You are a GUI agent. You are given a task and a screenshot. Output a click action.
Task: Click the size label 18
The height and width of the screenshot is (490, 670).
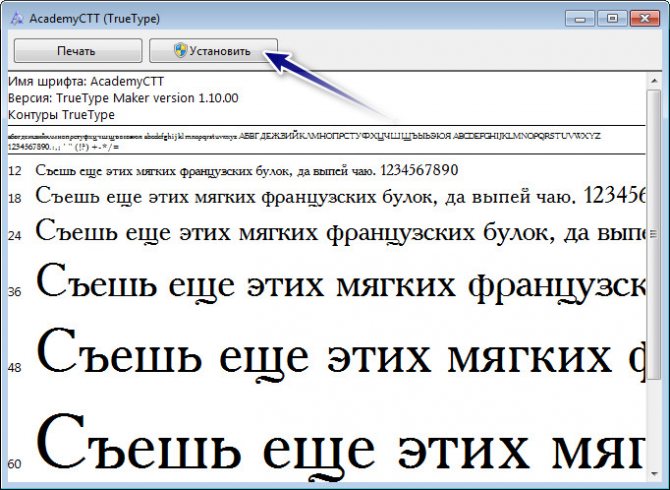point(15,198)
